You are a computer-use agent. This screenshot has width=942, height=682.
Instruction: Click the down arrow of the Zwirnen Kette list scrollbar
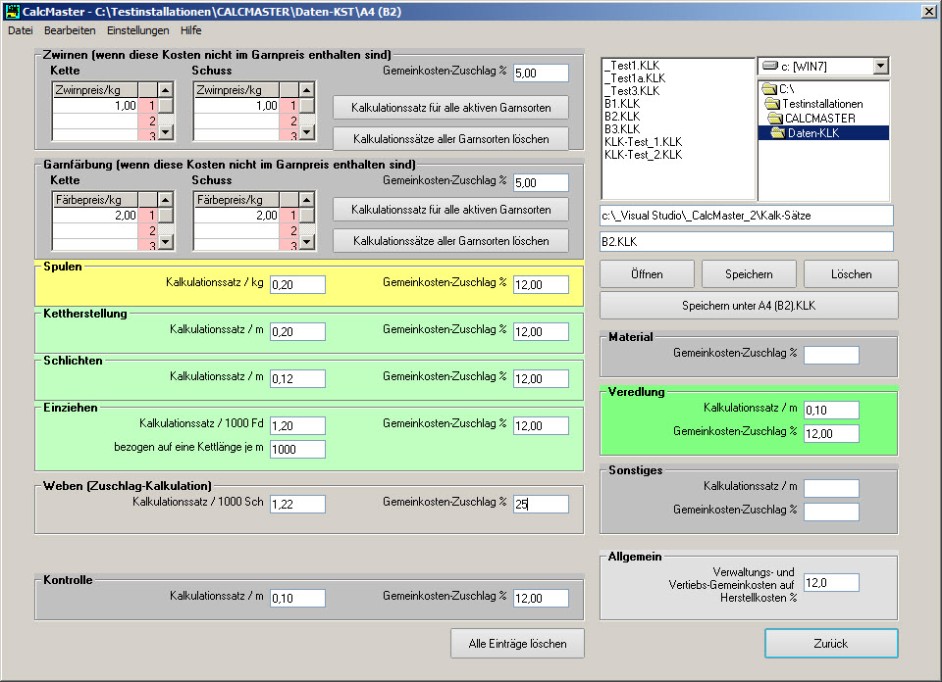pos(166,132)
